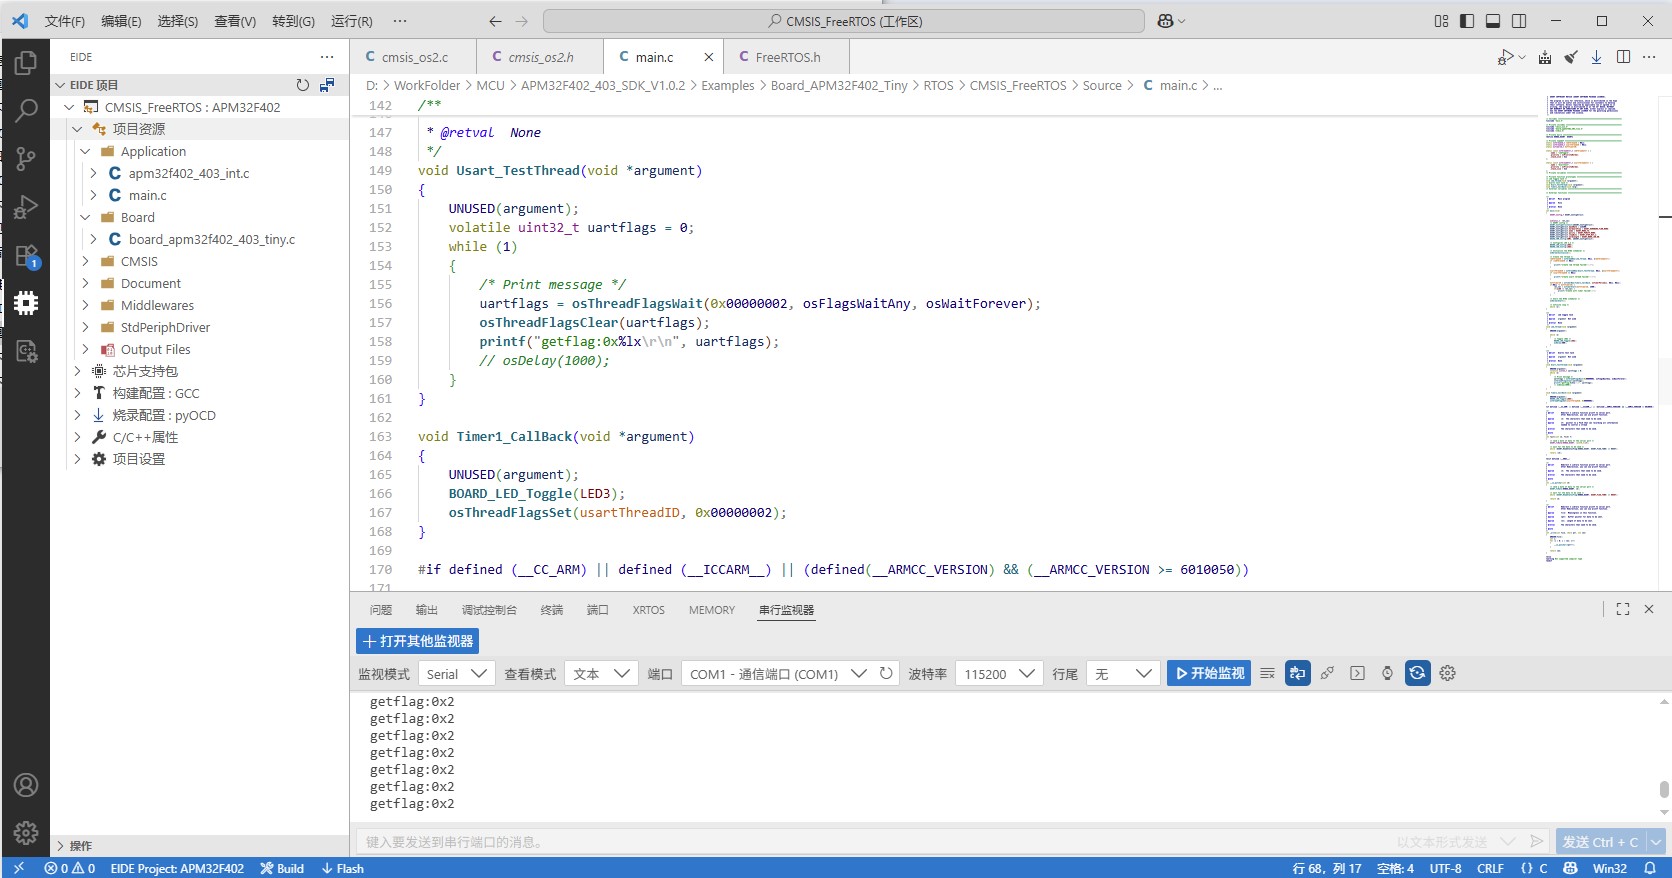
Task: Click the 开始监视 start monitoring button
Action: [1209, 673]
